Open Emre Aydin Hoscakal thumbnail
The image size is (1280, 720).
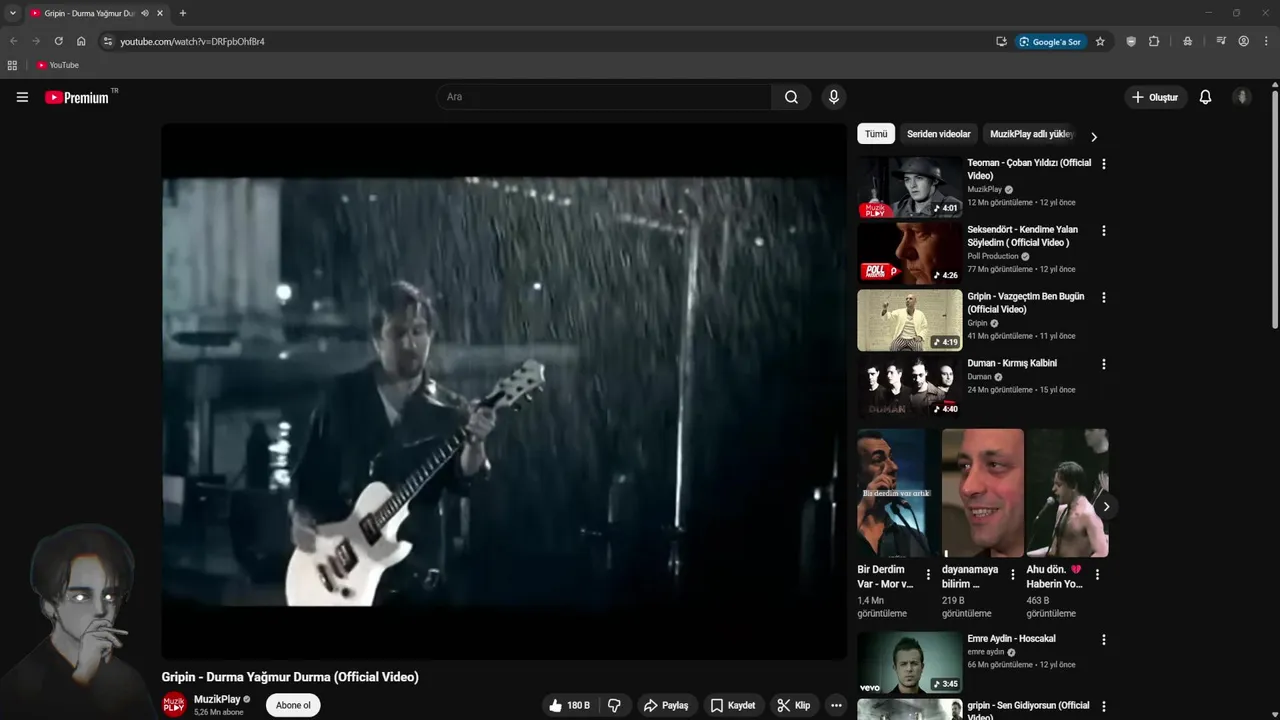[x=910, y=663]
